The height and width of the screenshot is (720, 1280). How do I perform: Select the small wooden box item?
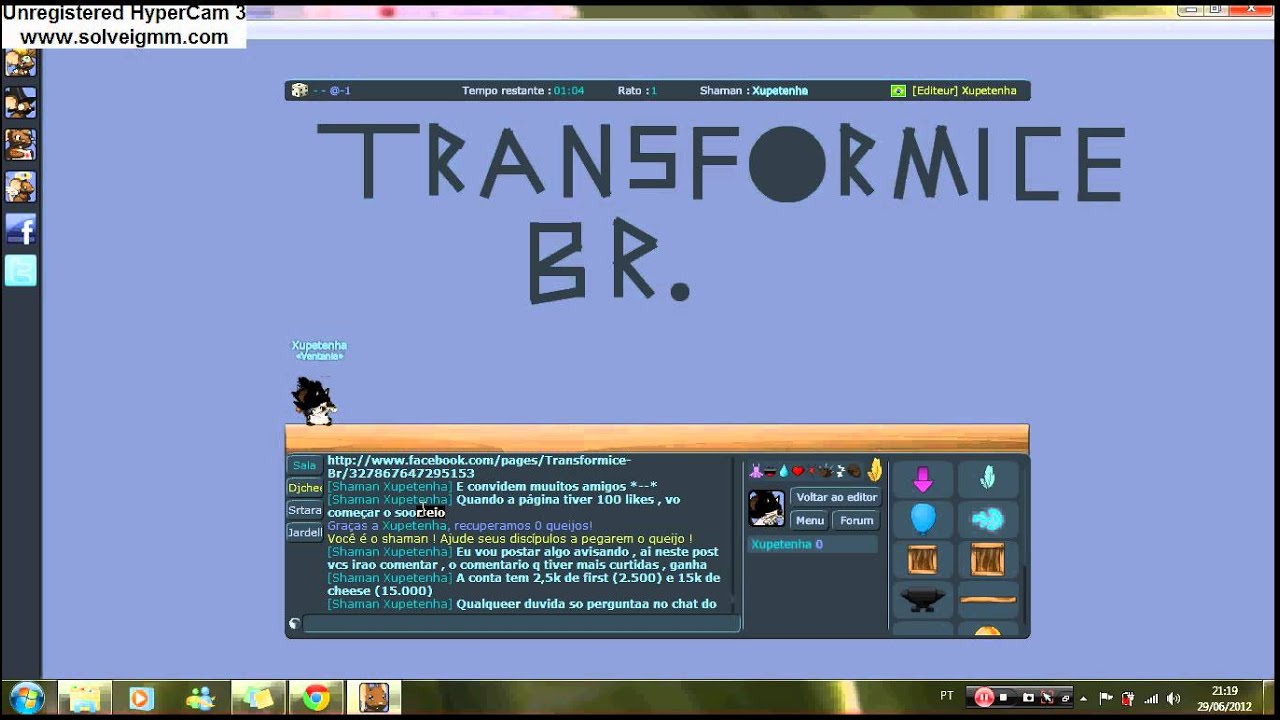922,559
